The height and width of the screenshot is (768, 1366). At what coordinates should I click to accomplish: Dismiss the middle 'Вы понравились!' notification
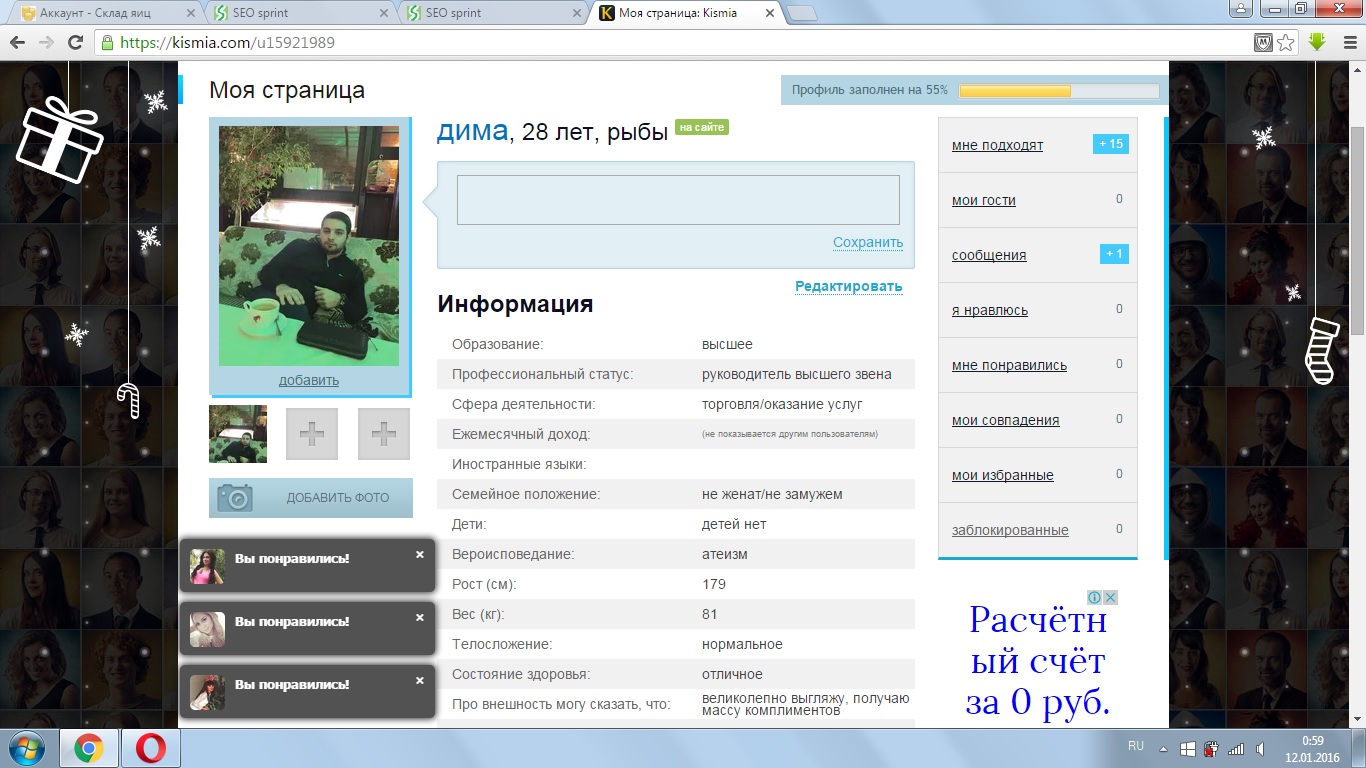tap(420, 617)
